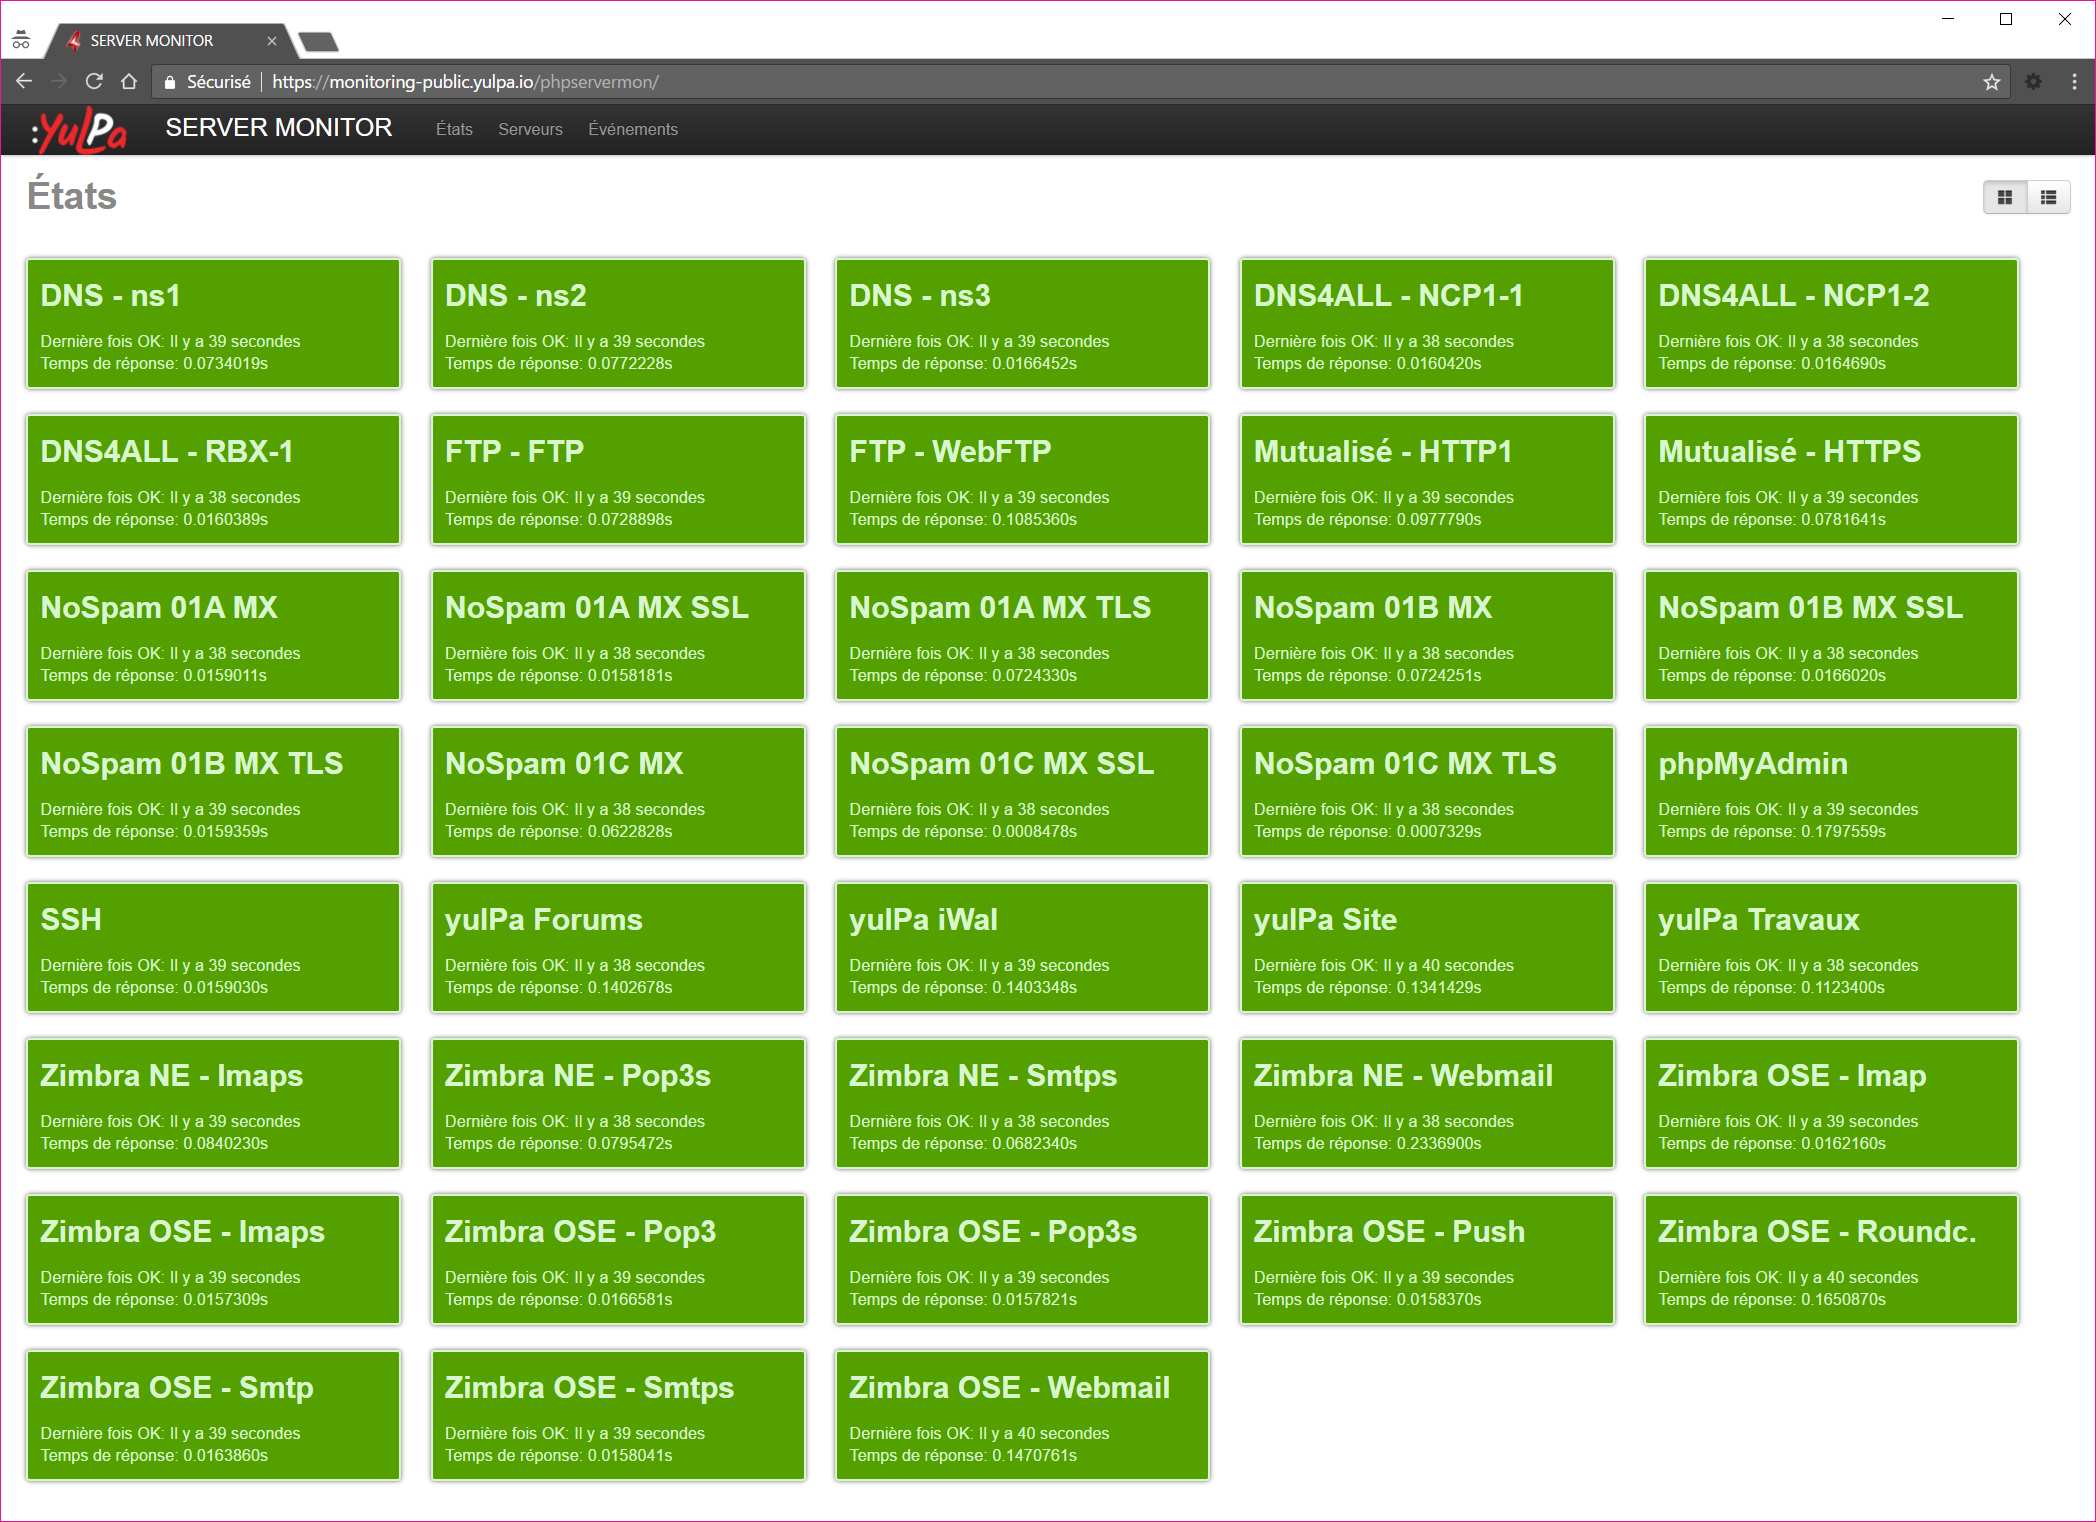View Zimbra NE - Smtps card

[1022, 1103]
